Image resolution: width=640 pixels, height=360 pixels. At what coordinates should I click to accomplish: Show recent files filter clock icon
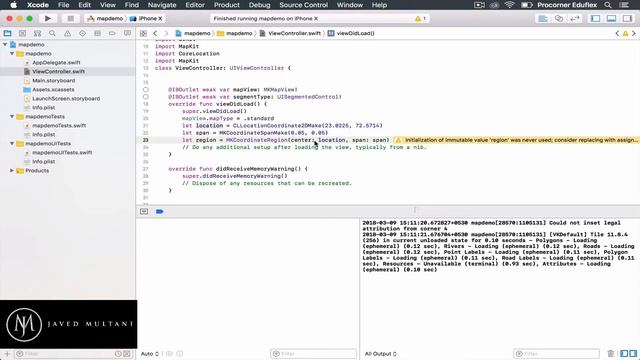[118, 353]
